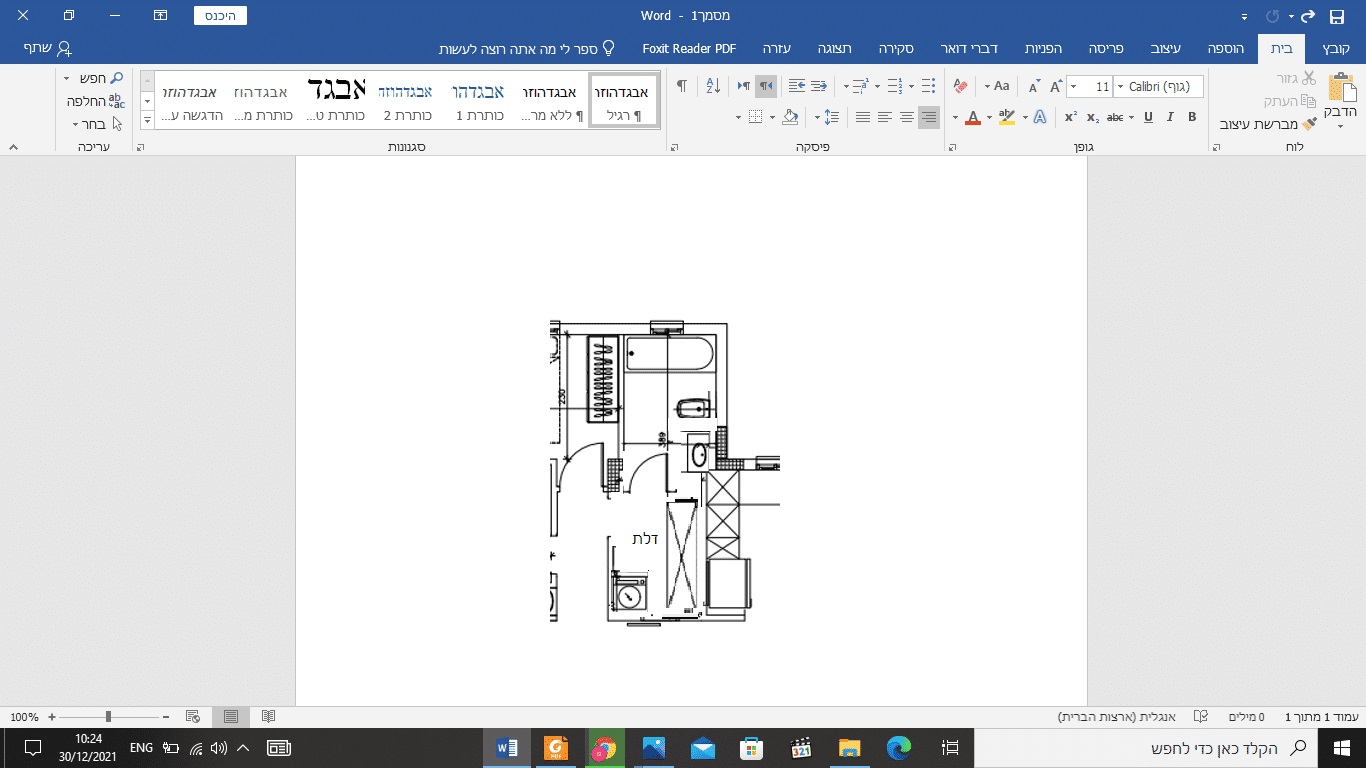Screen dimensions: 1366x768
Task: Expand the styles gallery more arrow
Action: click(147, 119)
